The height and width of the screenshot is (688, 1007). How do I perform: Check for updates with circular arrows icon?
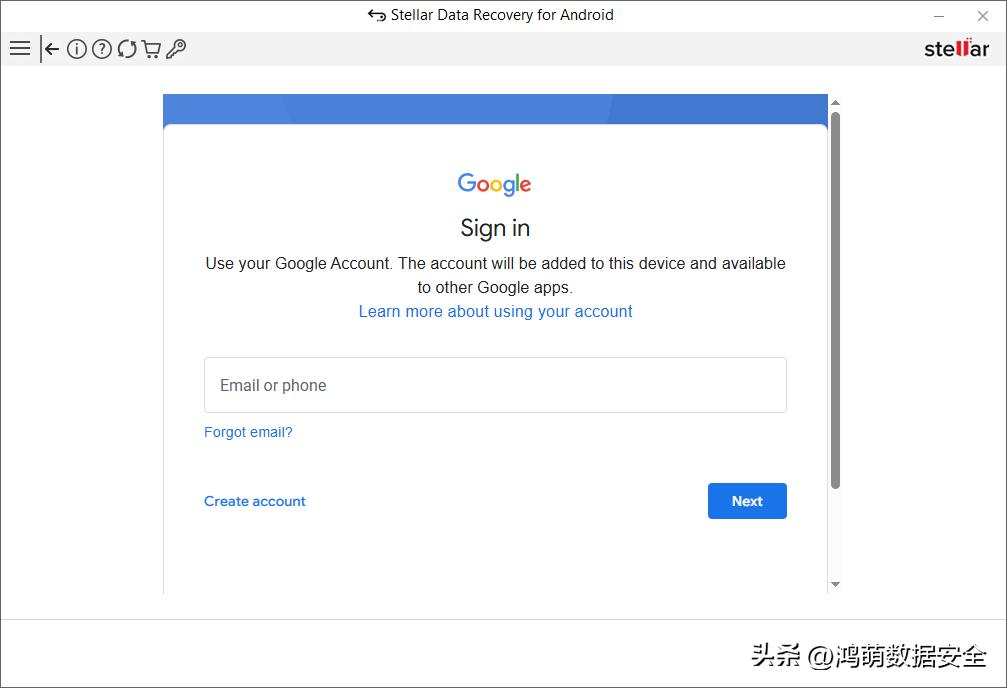coord(127,49)
